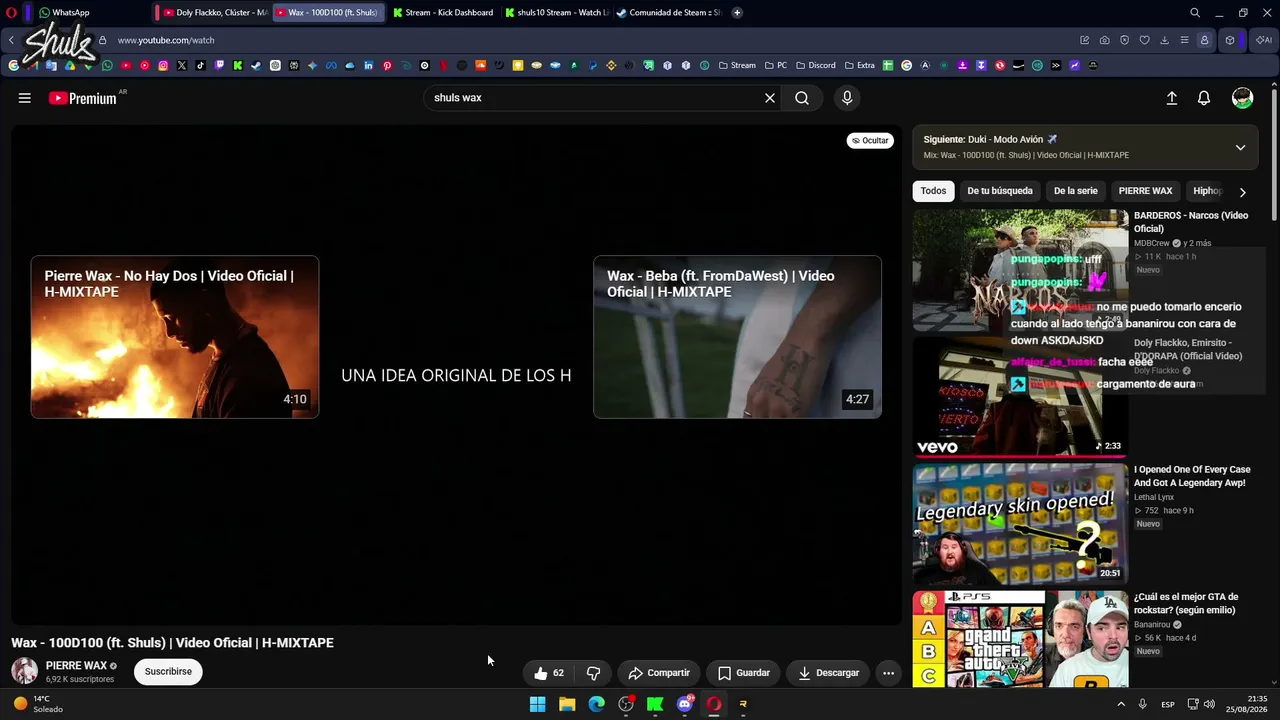Open the Legendary skin opened video thumbnail
1280x720 pixels.
pyautogui.click(x=1020, y=523)
